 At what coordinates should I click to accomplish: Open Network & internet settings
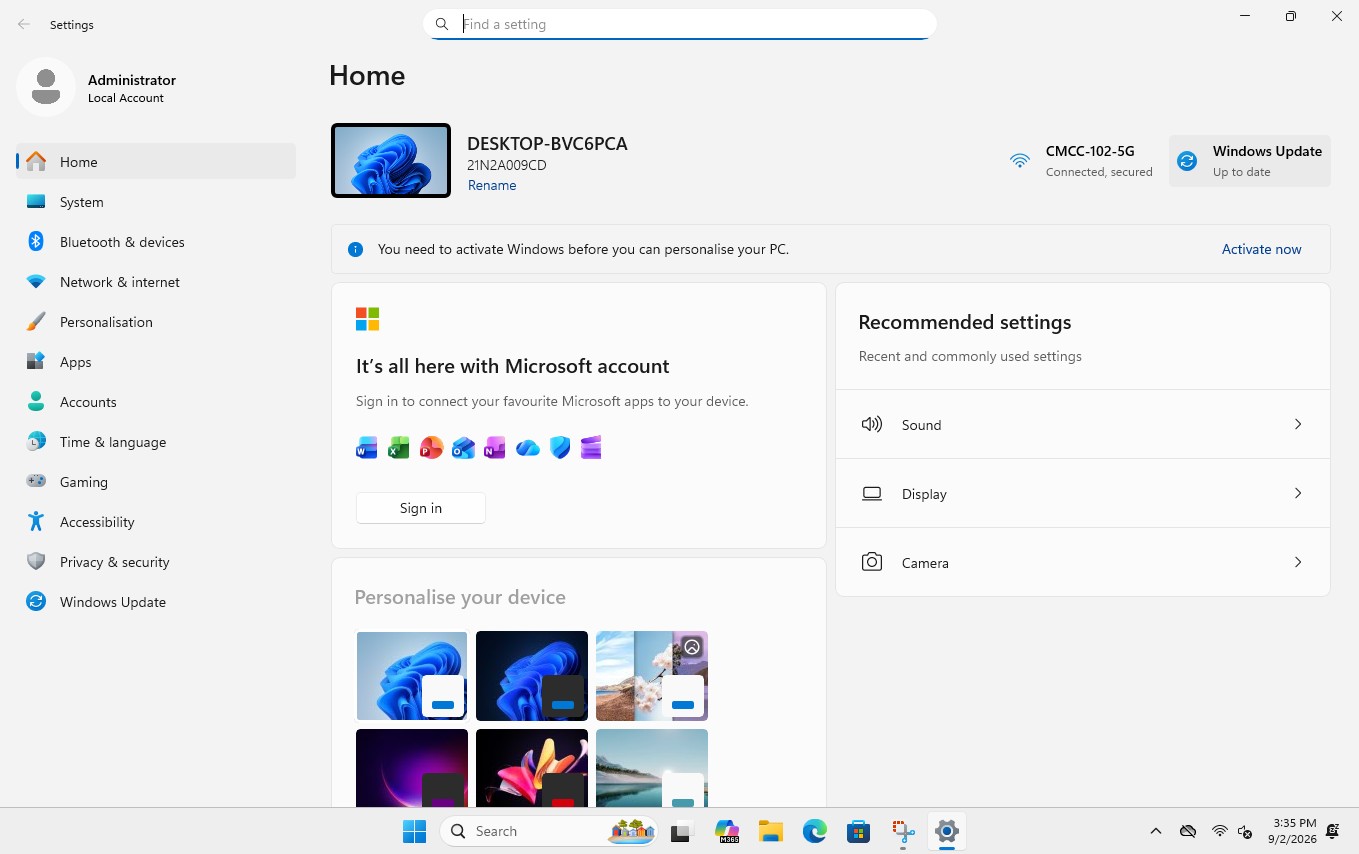(x=156, y=282)
